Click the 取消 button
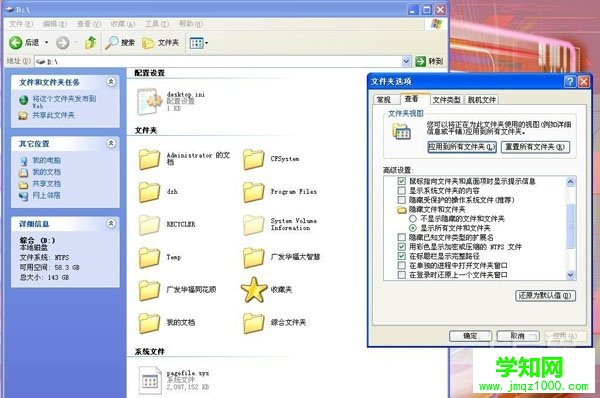600x398 pixels. point(518,336)
